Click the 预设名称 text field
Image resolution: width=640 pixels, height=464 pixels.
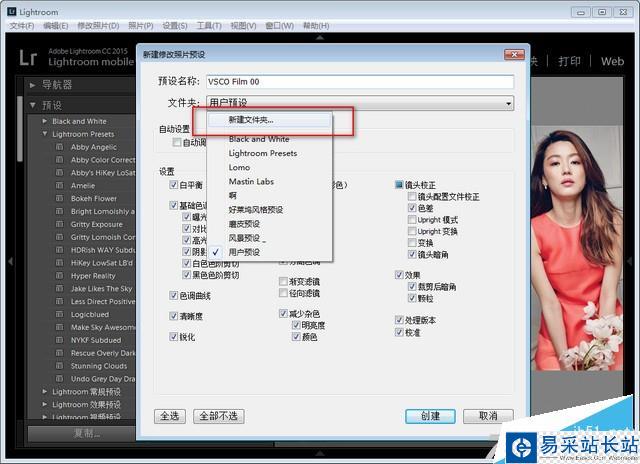tap(360, 82)
